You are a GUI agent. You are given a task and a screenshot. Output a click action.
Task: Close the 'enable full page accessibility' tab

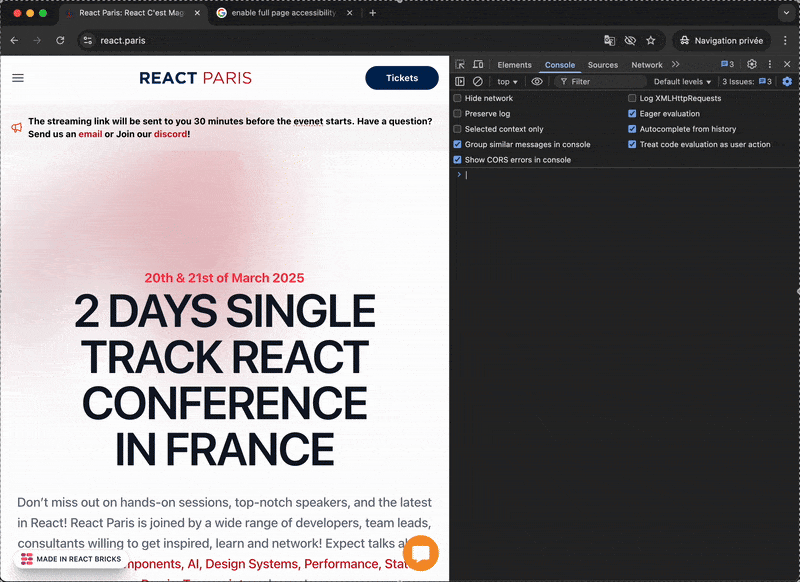point(349,13)
